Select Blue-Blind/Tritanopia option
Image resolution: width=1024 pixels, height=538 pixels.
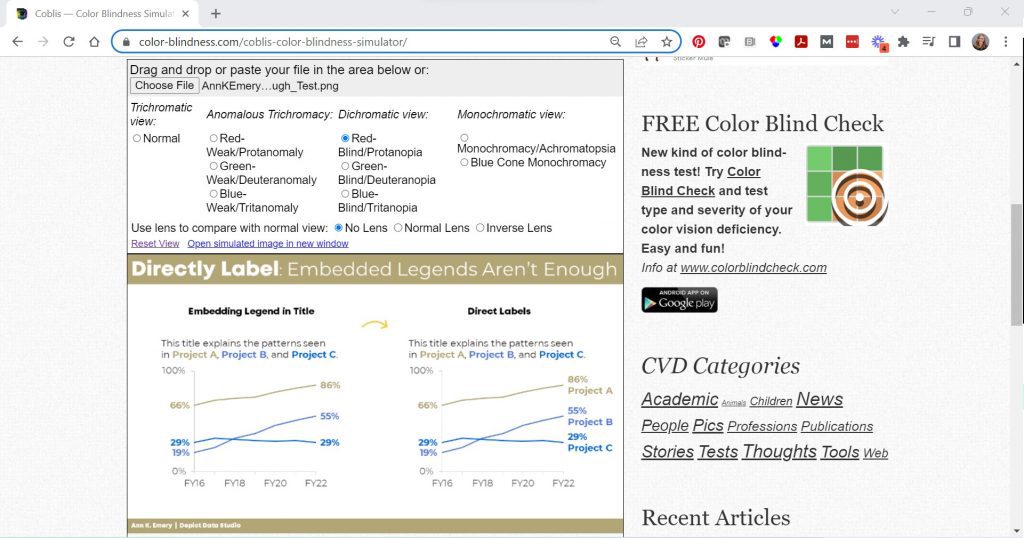coord(345,194)
